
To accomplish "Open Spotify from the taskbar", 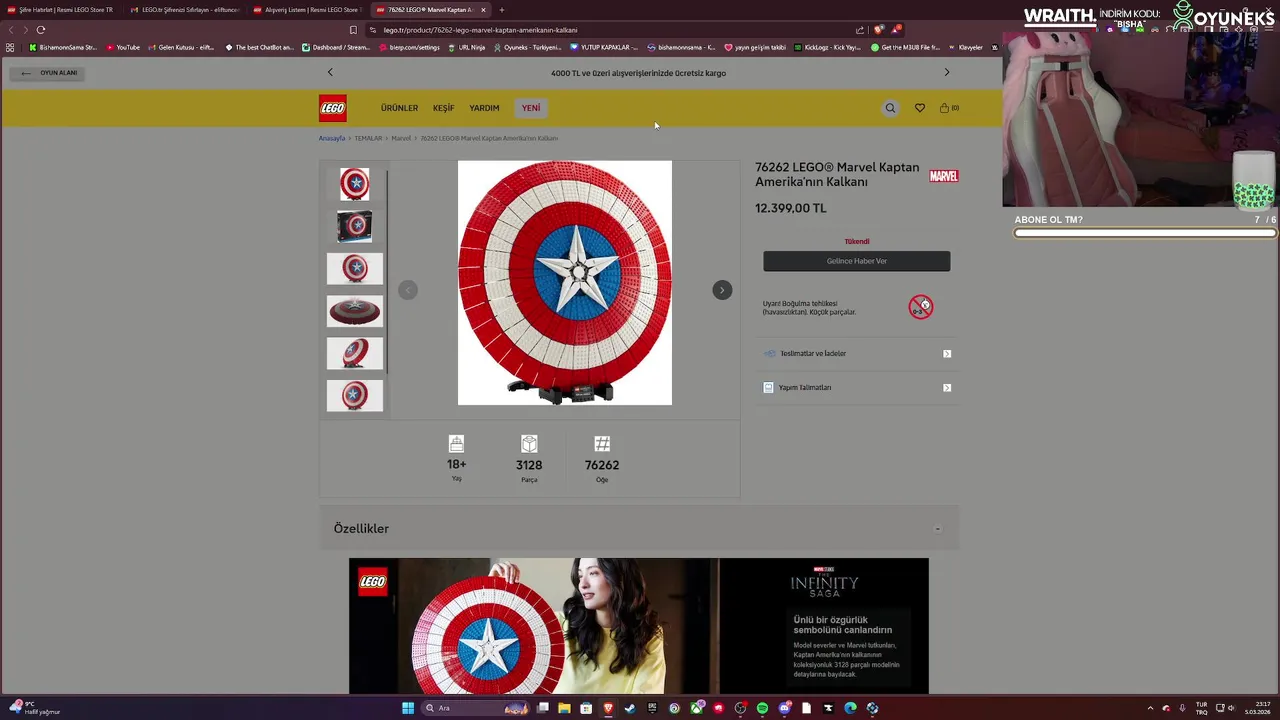I will click(x=762, y=708).
